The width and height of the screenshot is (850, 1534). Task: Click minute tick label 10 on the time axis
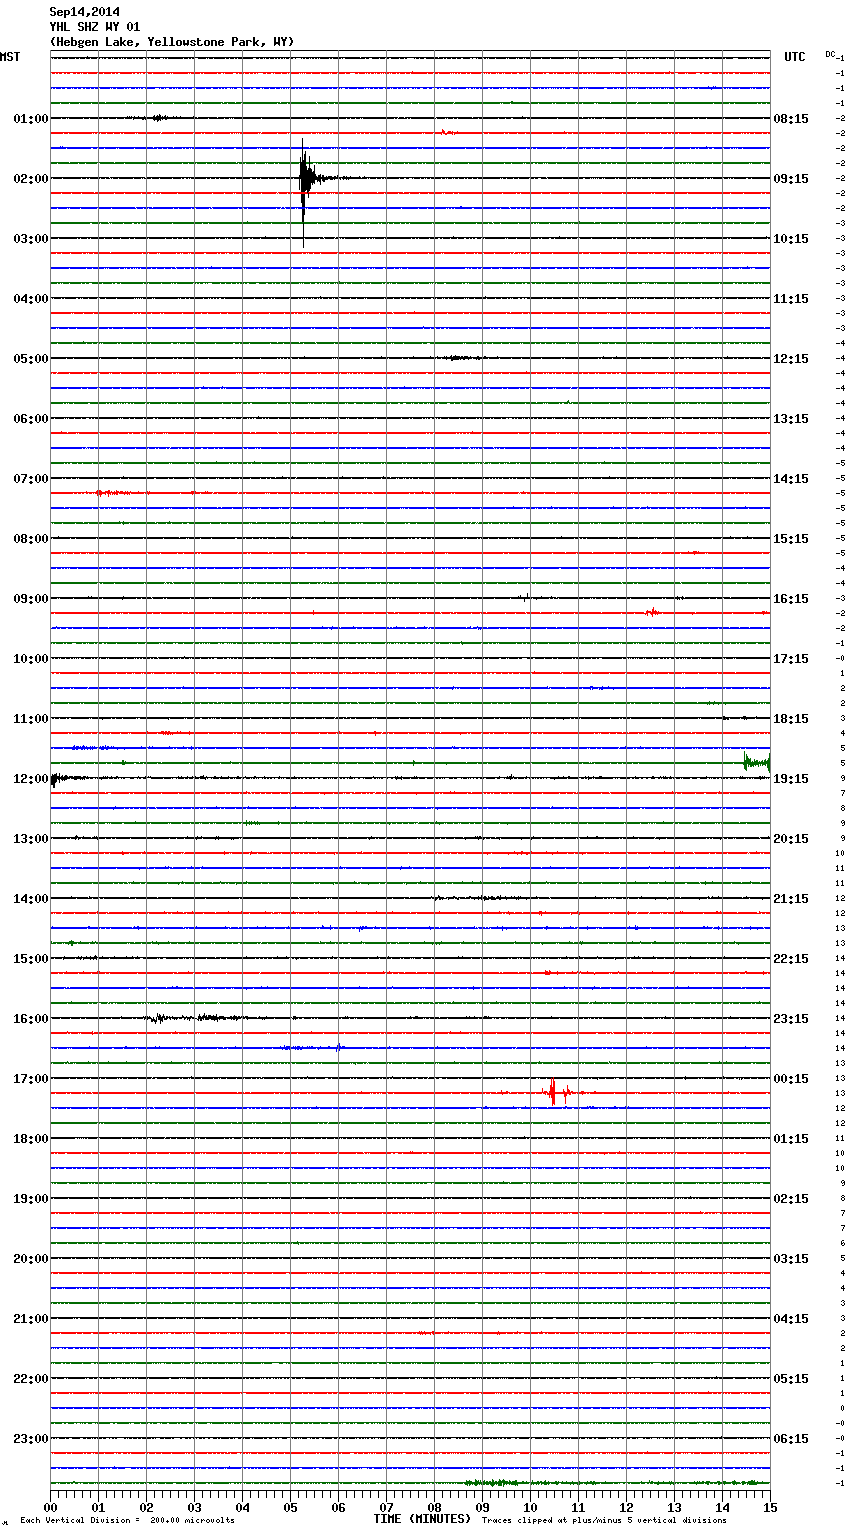tap(530, 1507)
